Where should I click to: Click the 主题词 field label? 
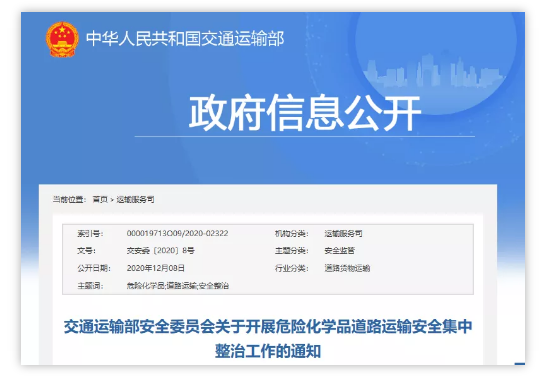click(90, 286)
